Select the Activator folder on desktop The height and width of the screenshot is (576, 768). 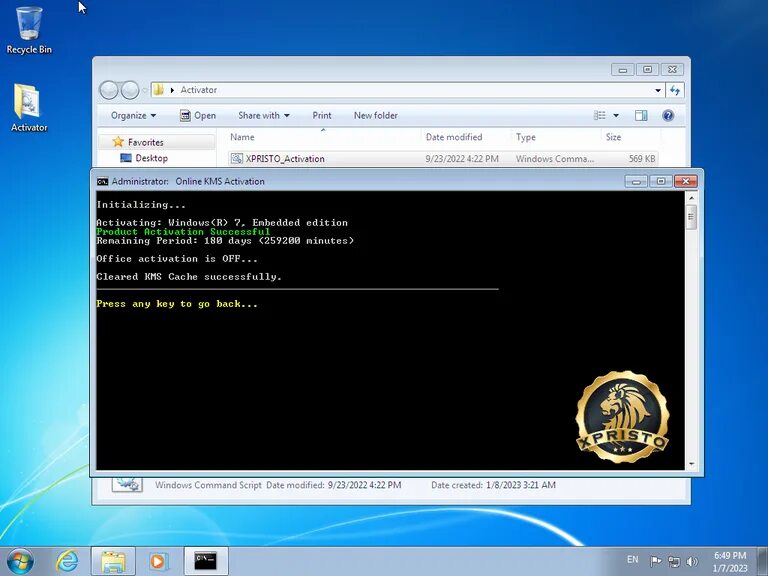pyautogui.click(x=29, y=108)
